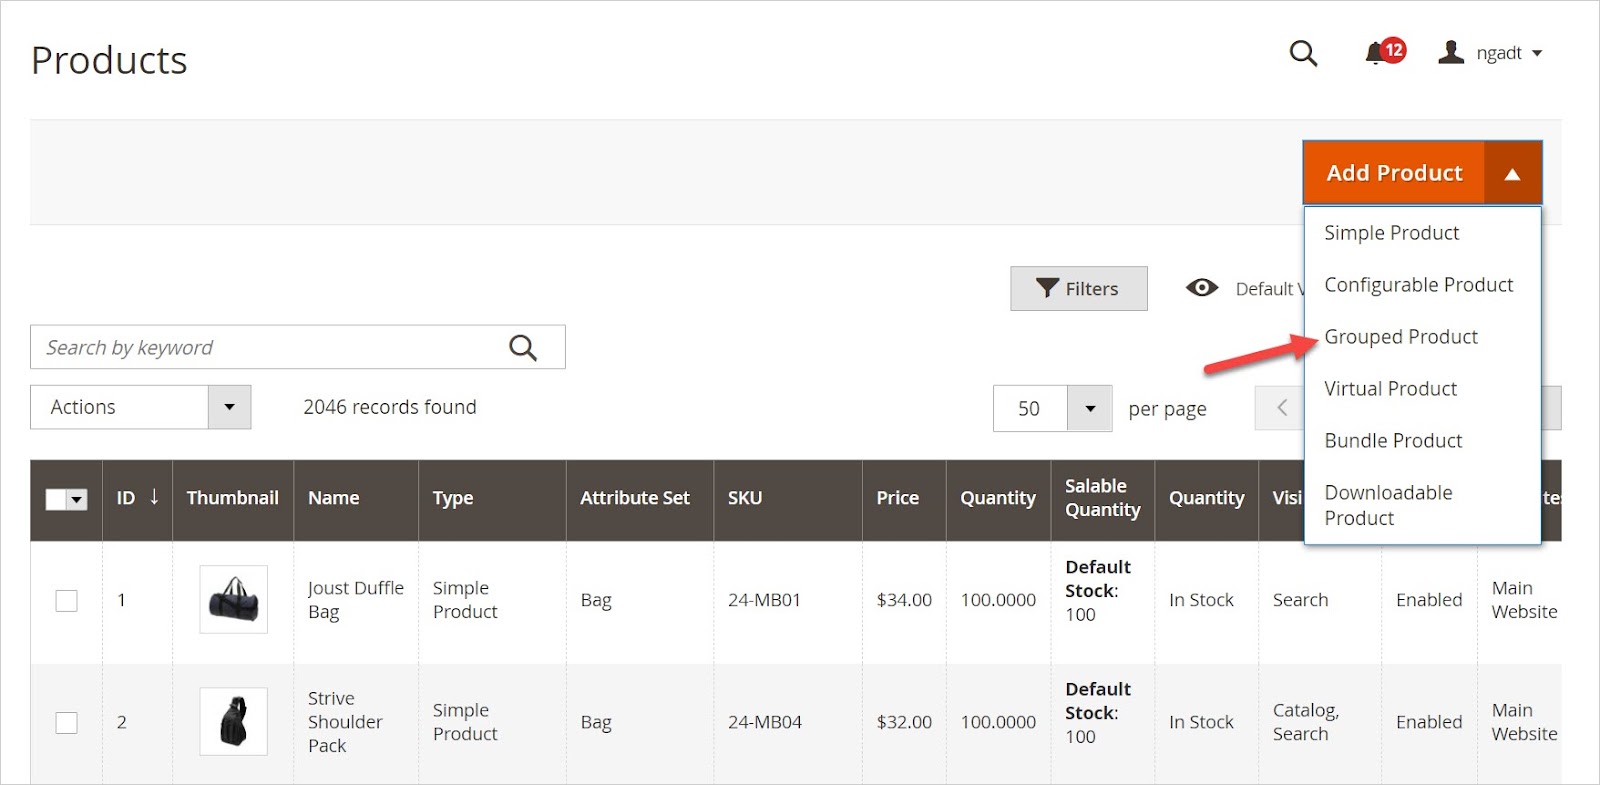Screen dimensions: 1600x785
Task: Select the checkbox for product ID 2
Action: point(66,722)
